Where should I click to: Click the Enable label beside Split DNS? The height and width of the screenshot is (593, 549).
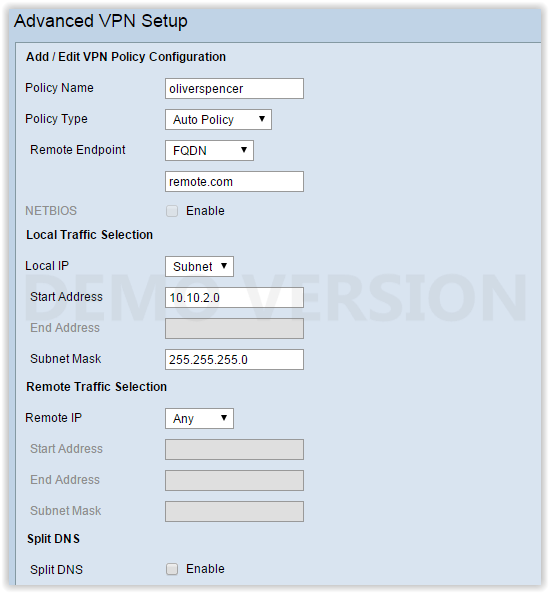205,569
